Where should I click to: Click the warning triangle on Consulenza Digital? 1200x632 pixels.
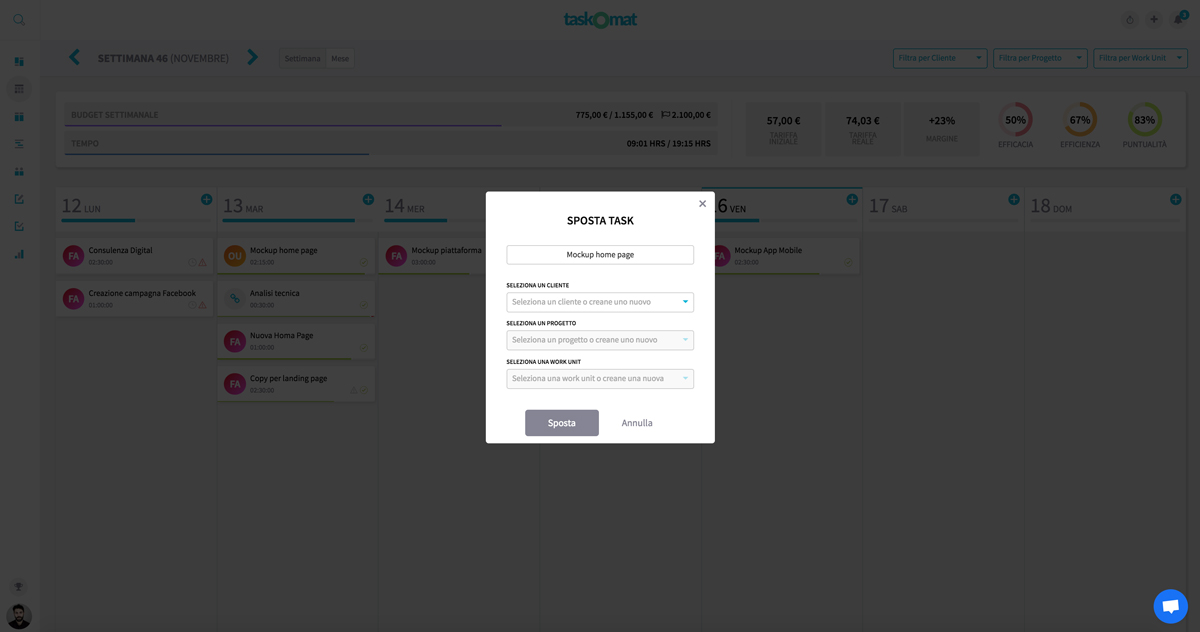point(202,263)
